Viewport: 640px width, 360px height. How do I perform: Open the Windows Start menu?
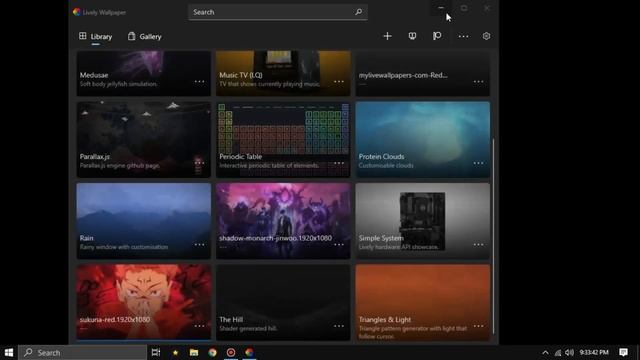[9, 352]
